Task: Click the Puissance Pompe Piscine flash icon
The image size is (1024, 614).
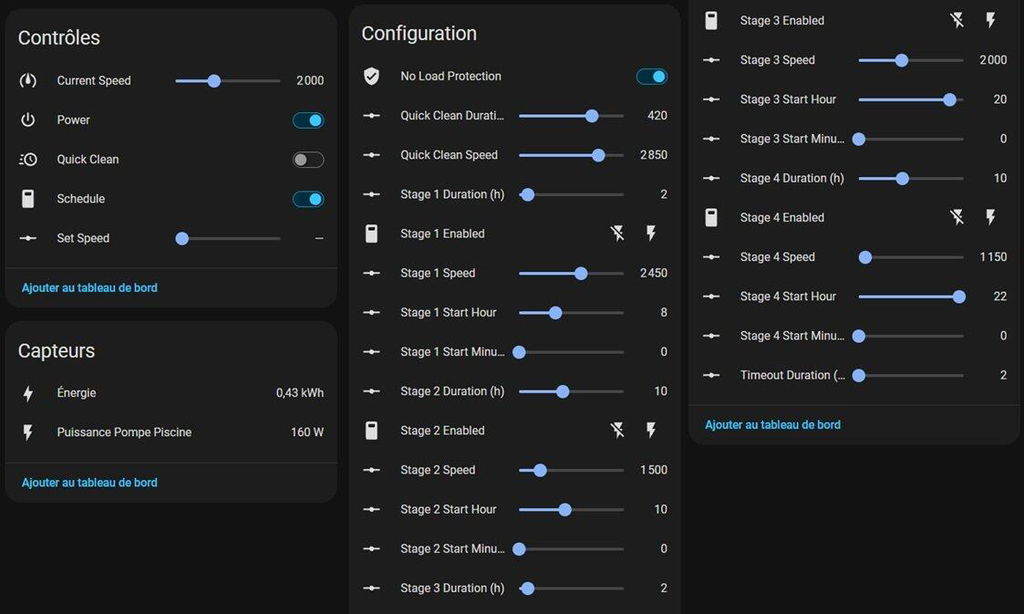Action: pyautogui.click(x=28, y=432)
